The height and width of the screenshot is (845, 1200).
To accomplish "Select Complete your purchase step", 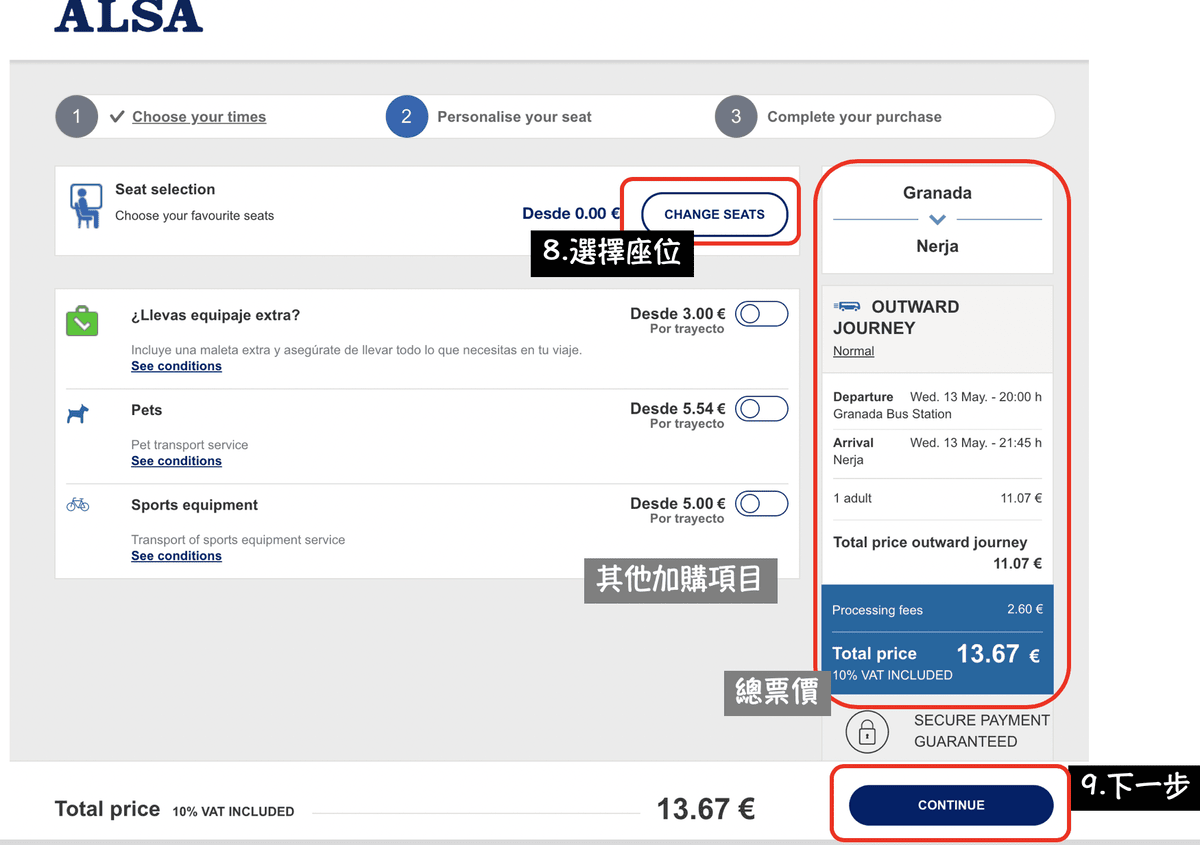I will point(854,117).
